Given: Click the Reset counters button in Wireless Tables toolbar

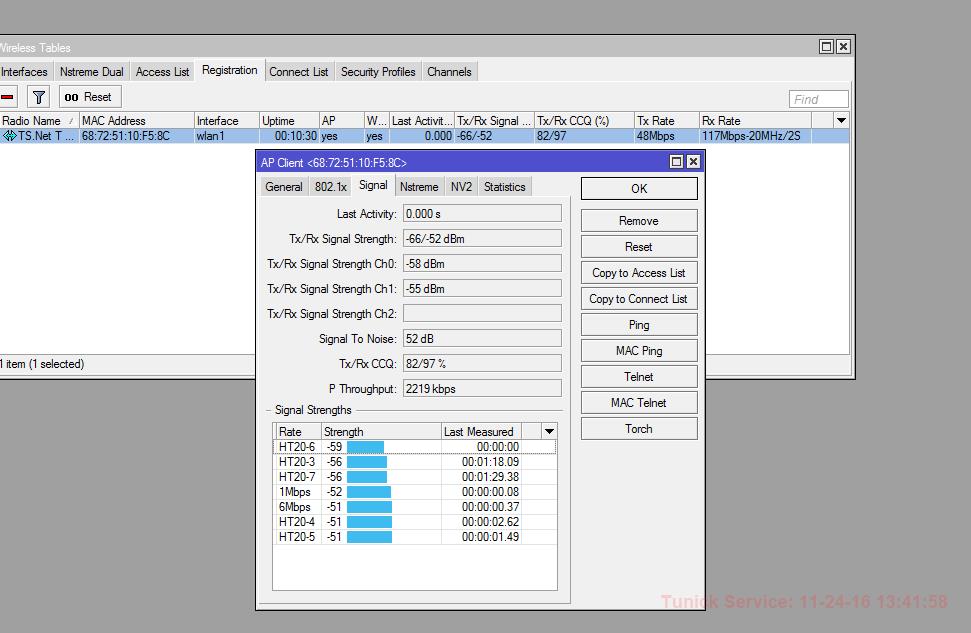Looking at the screenshot, I should click(x=89, y=97).
